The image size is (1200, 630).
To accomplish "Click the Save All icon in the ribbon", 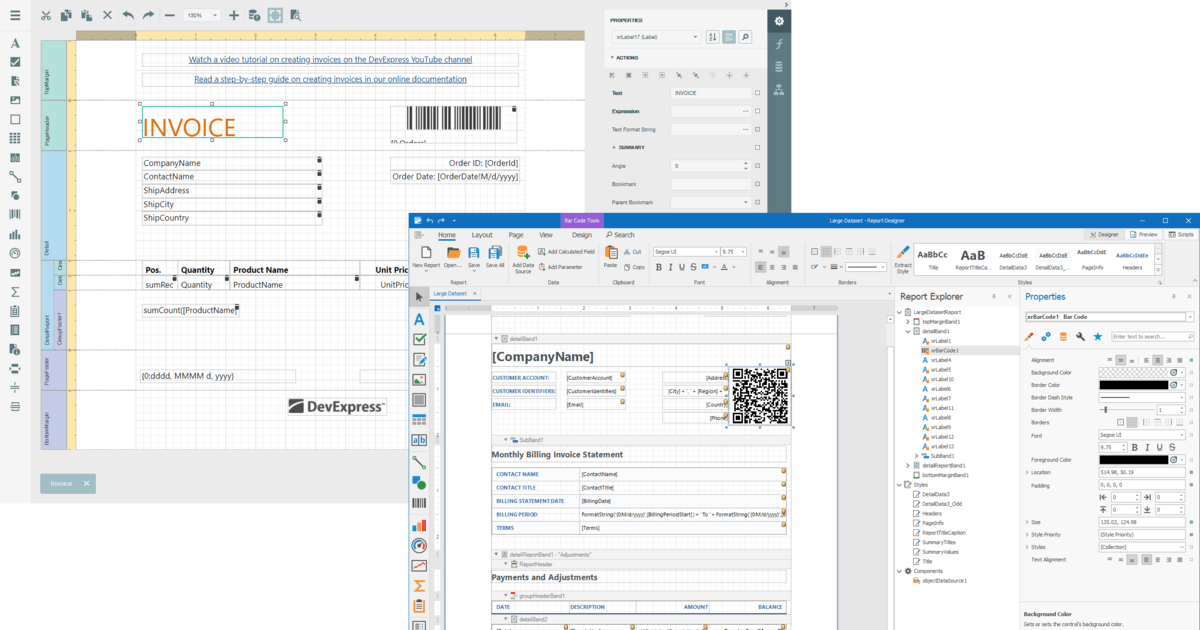I will 495,253.
